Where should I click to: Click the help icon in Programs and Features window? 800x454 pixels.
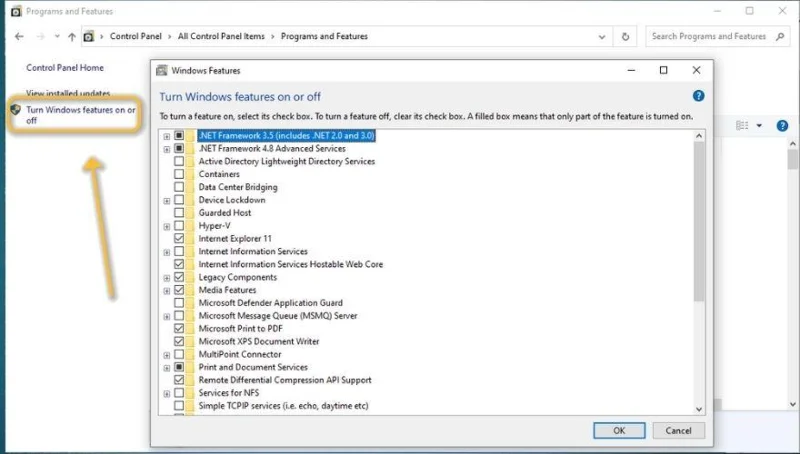pyautogui.click(x=782, y=125)
